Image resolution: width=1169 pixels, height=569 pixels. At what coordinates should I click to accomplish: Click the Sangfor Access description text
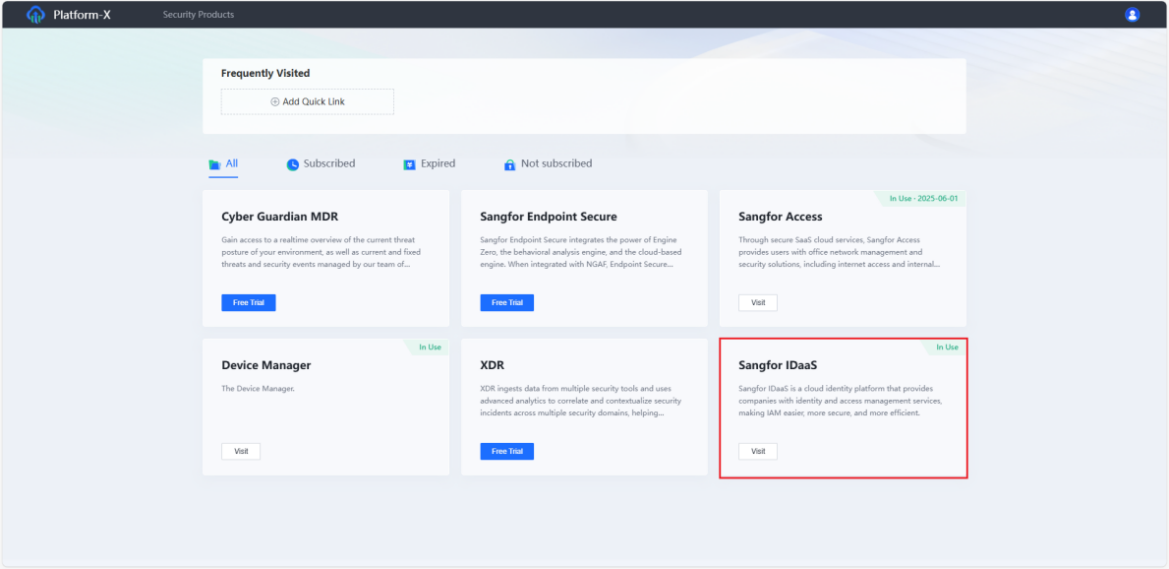tap(841, 252)
